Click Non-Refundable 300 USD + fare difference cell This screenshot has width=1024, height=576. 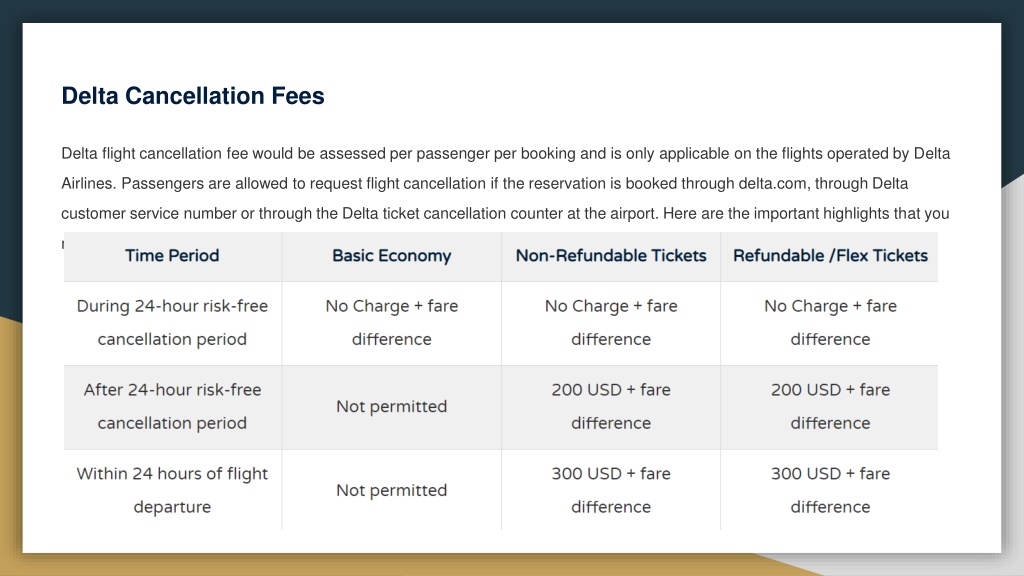click(611, 490)
